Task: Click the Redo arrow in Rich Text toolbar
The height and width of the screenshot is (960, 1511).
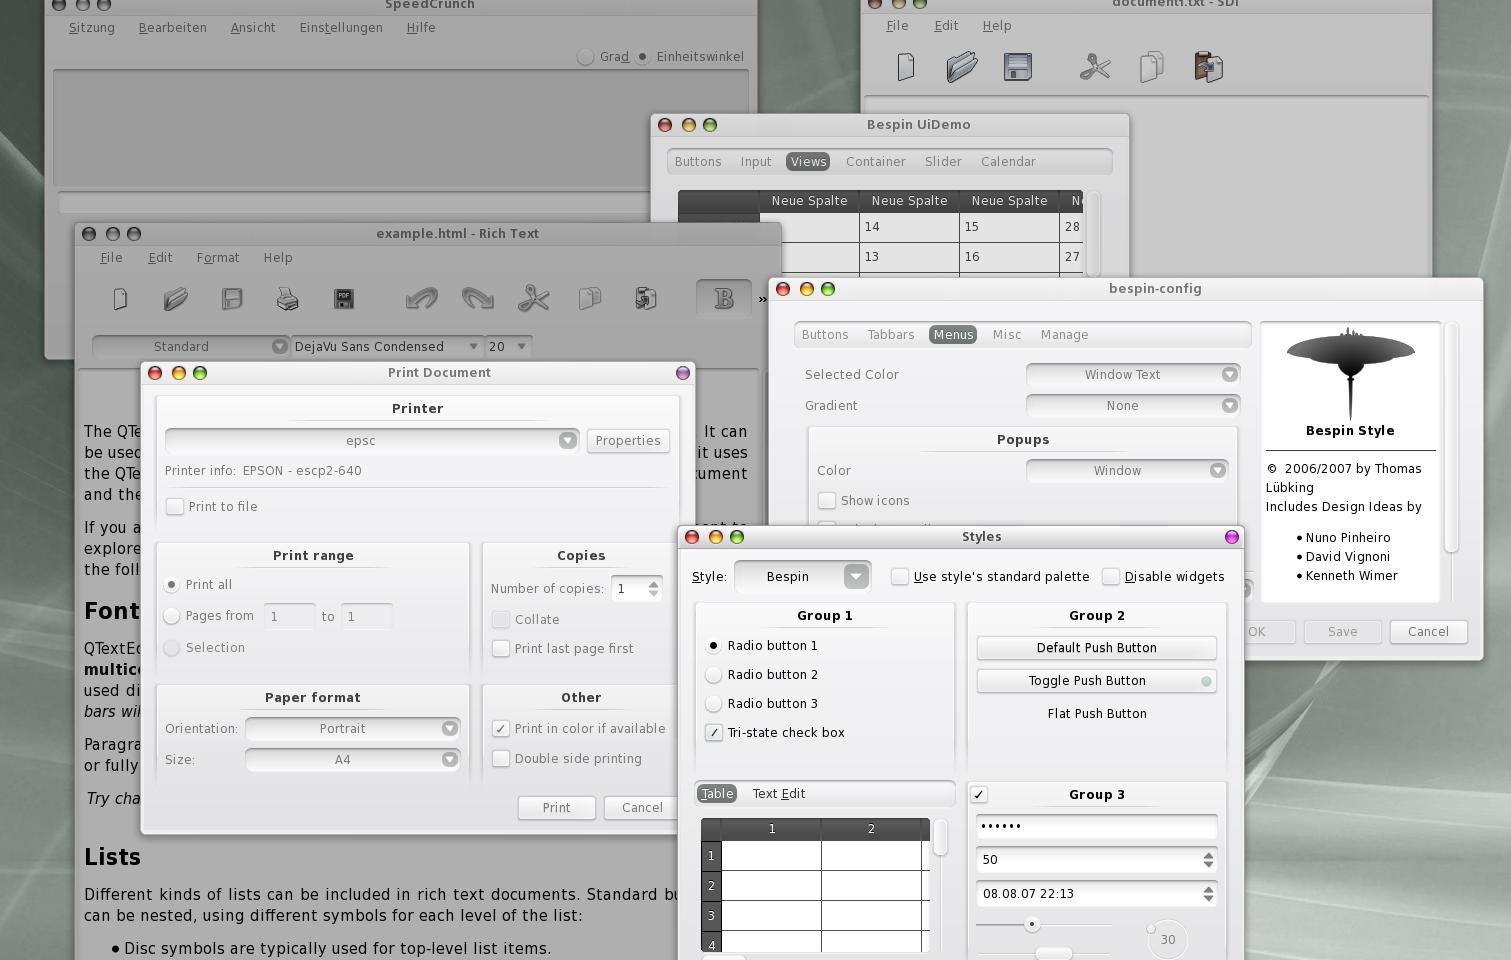Action: click(x=478, y=298)
